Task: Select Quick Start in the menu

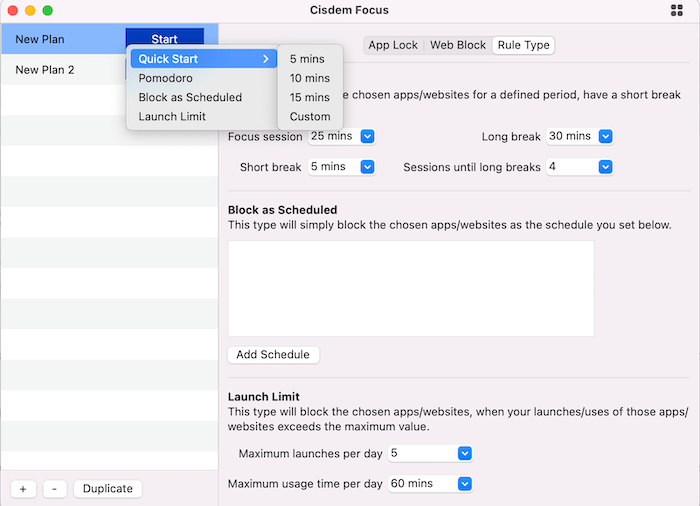Action: pyautogui.click(x=204, y=59)
